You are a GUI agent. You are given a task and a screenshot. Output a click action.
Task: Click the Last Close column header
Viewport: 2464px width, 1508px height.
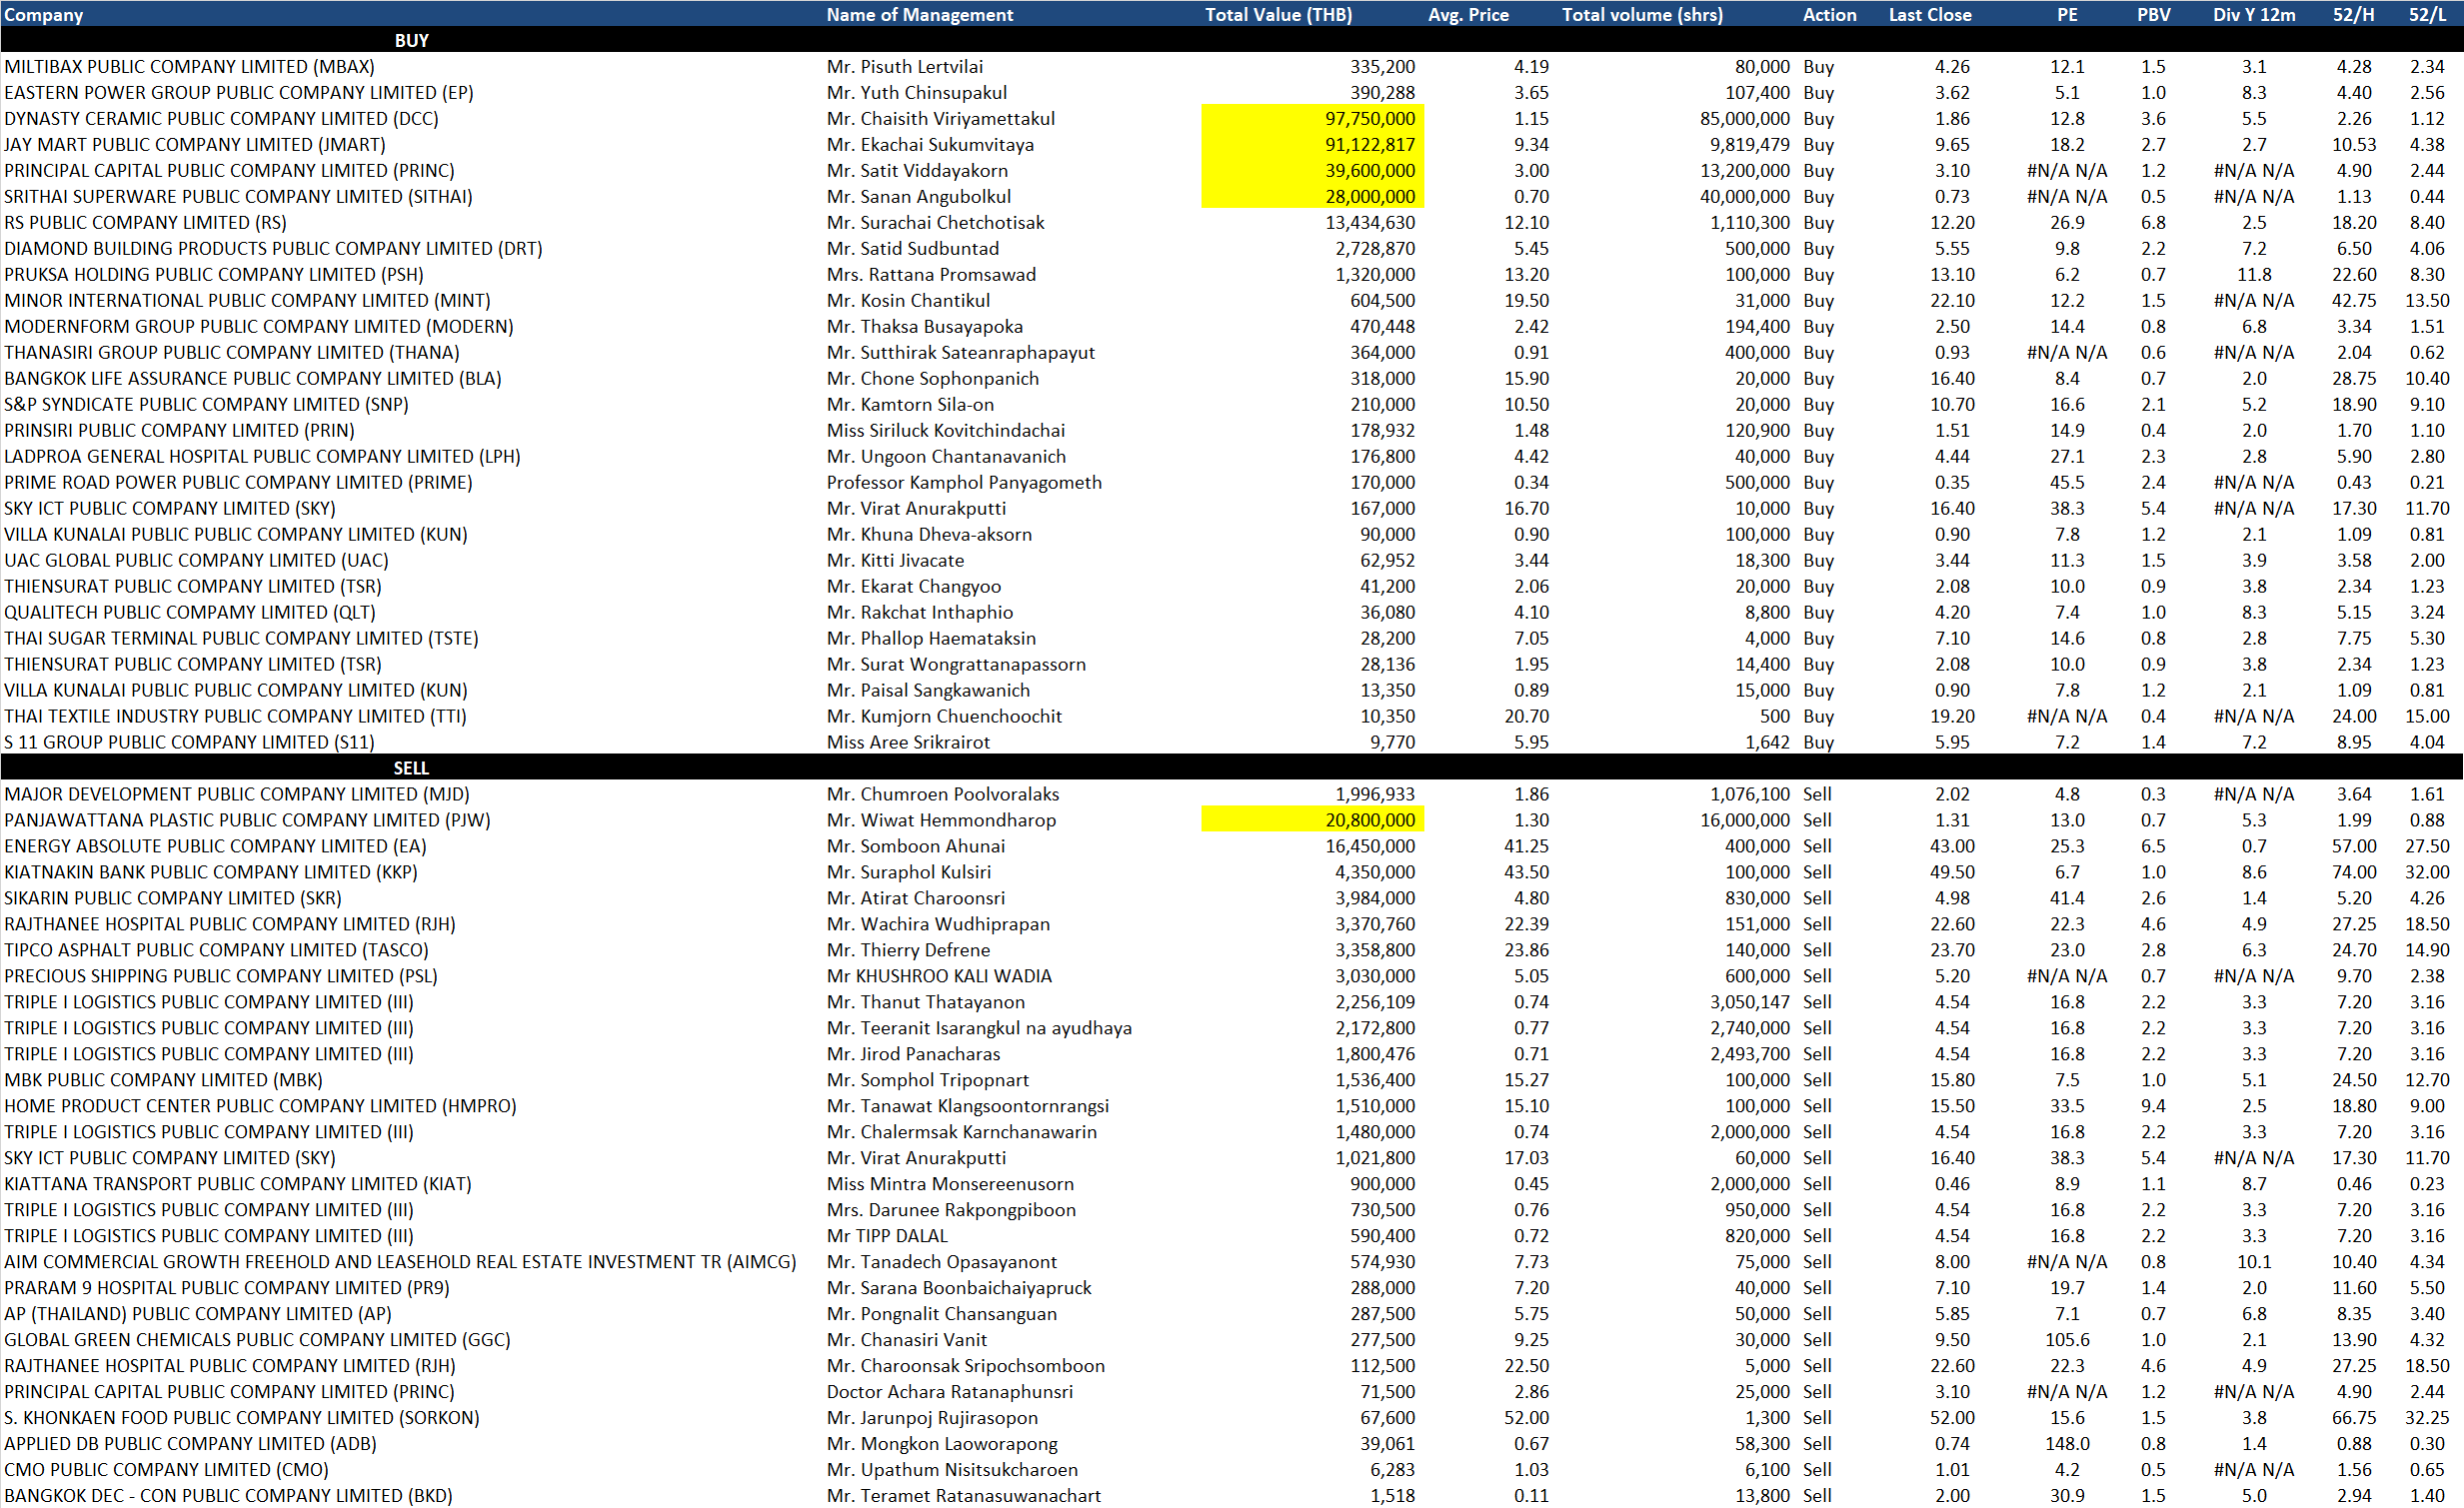(x=1929, y=14)
